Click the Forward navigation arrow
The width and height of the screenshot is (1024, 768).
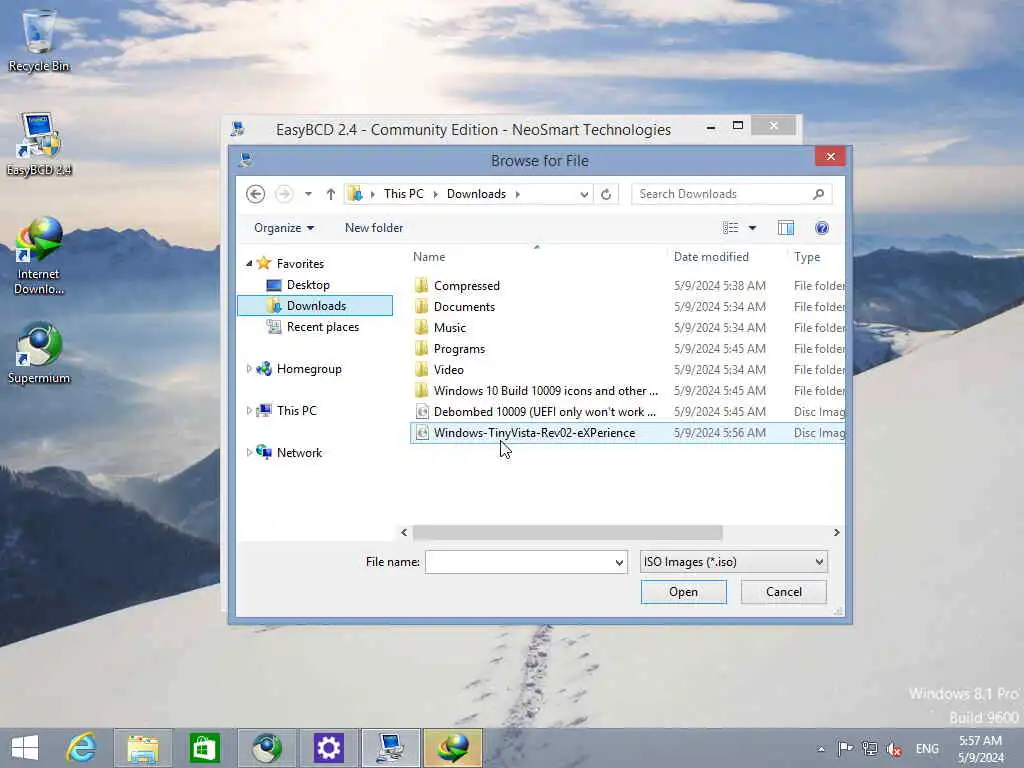[x=283, y=194]
